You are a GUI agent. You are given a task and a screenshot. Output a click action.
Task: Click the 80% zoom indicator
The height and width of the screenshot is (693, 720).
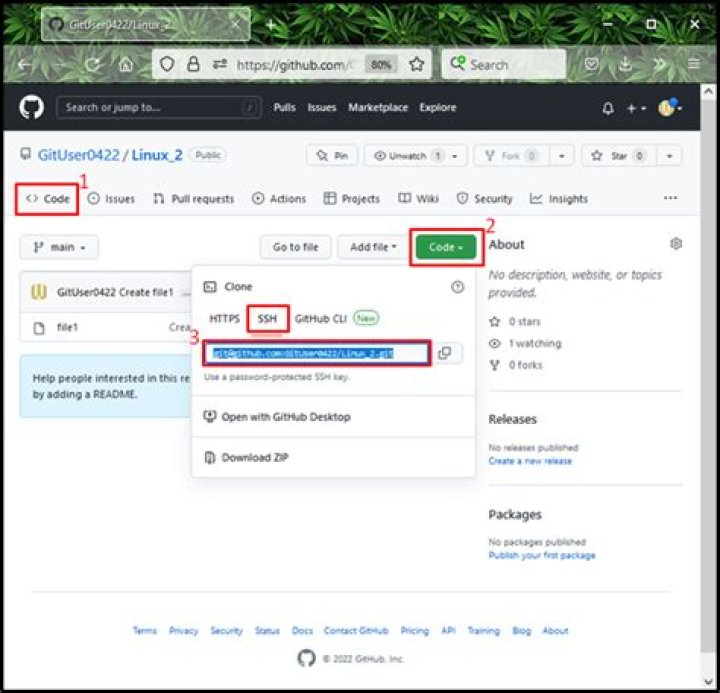[x=381, y=65]
